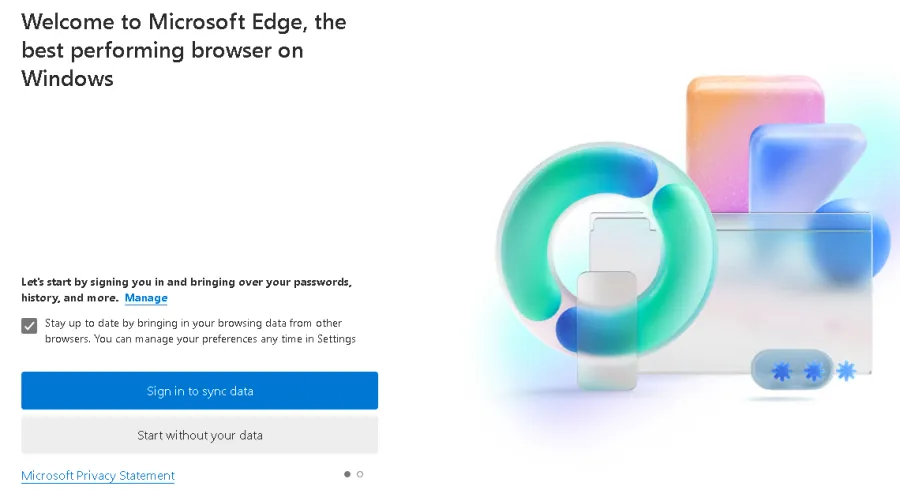Viewport: 900px width, 490px height.
Task: Click the lone asterisk outside the pill
Action: coord(847,371)
